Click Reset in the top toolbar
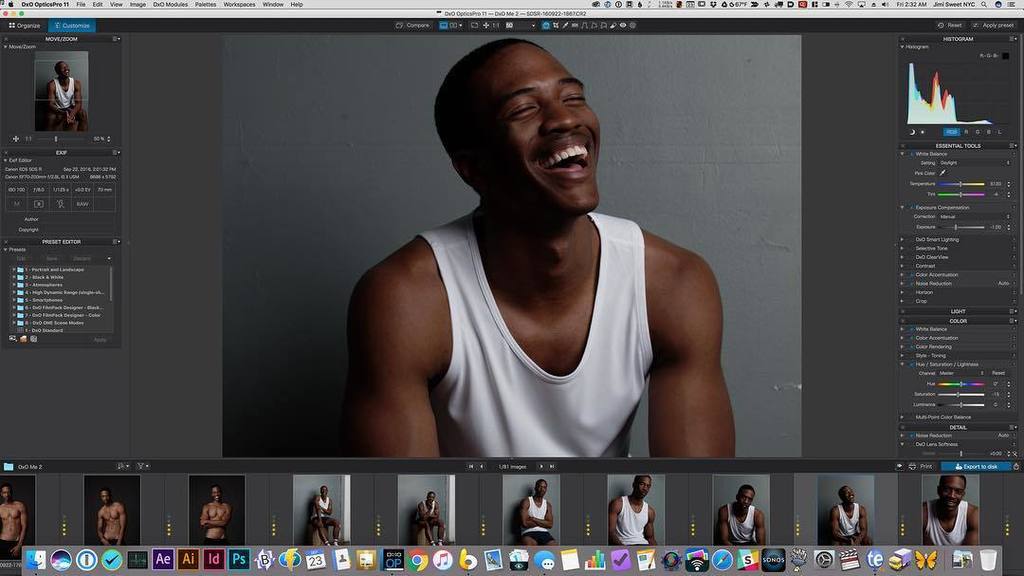1024x576 pixels. (950, 25)
